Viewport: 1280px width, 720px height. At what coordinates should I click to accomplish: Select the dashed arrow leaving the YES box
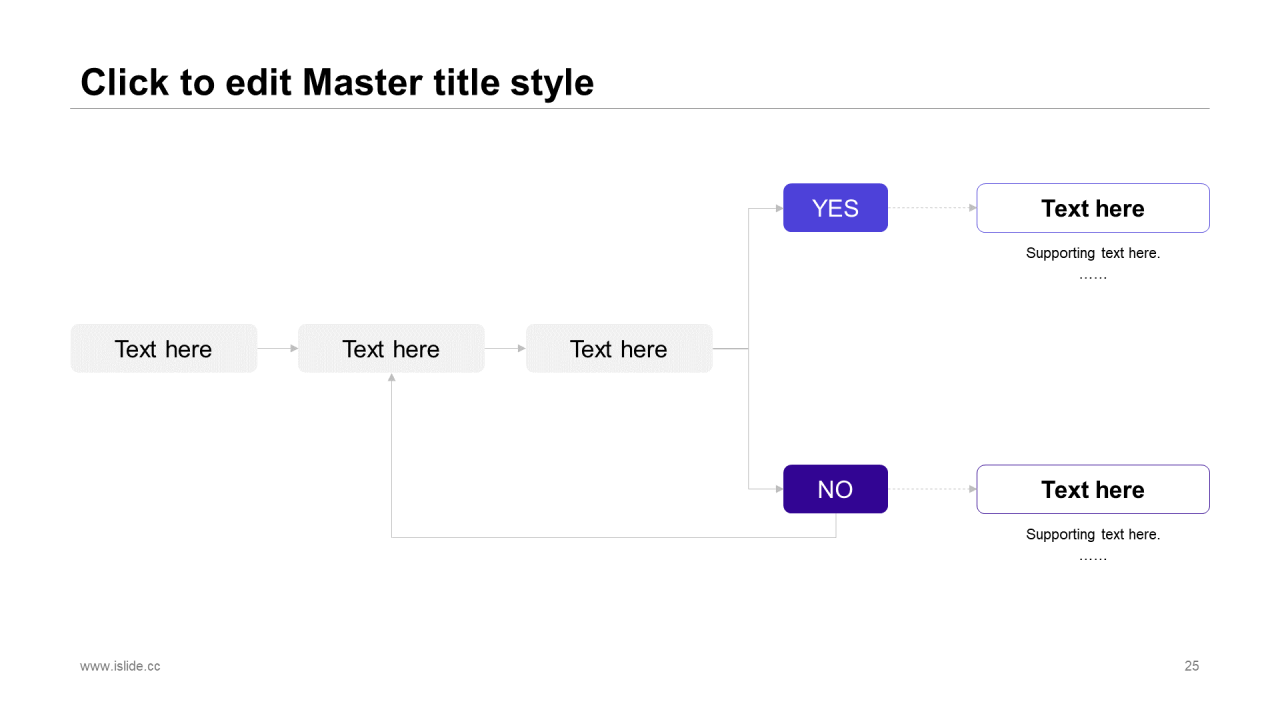(x=932, y=208)
